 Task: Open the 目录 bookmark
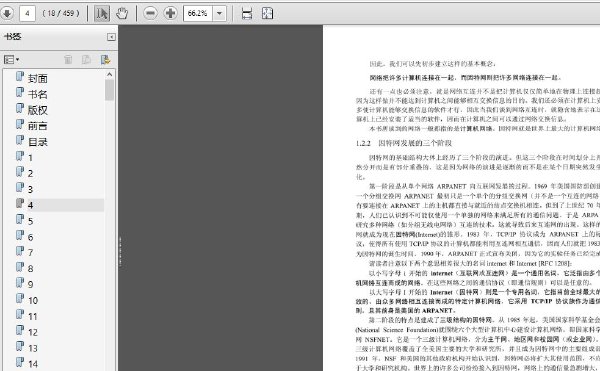(x=38, y=142)
